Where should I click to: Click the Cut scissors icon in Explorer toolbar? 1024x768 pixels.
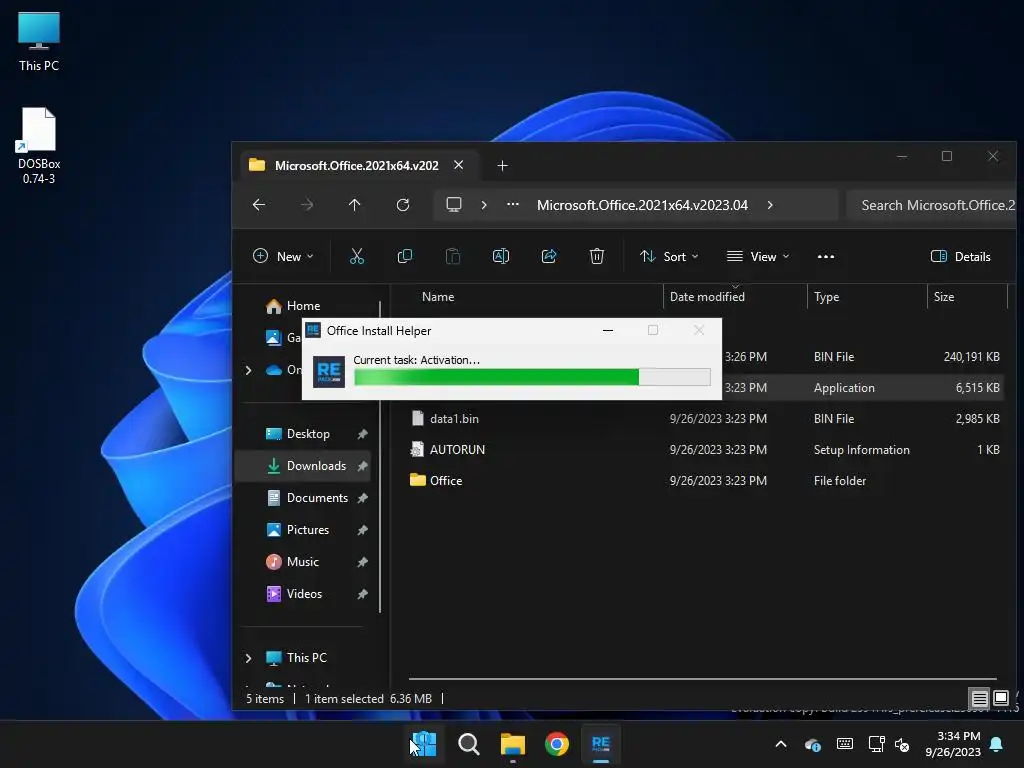coord(357,257)
